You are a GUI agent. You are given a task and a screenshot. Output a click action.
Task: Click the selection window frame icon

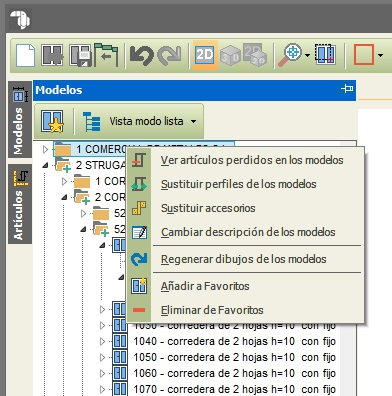click(325, 54)
